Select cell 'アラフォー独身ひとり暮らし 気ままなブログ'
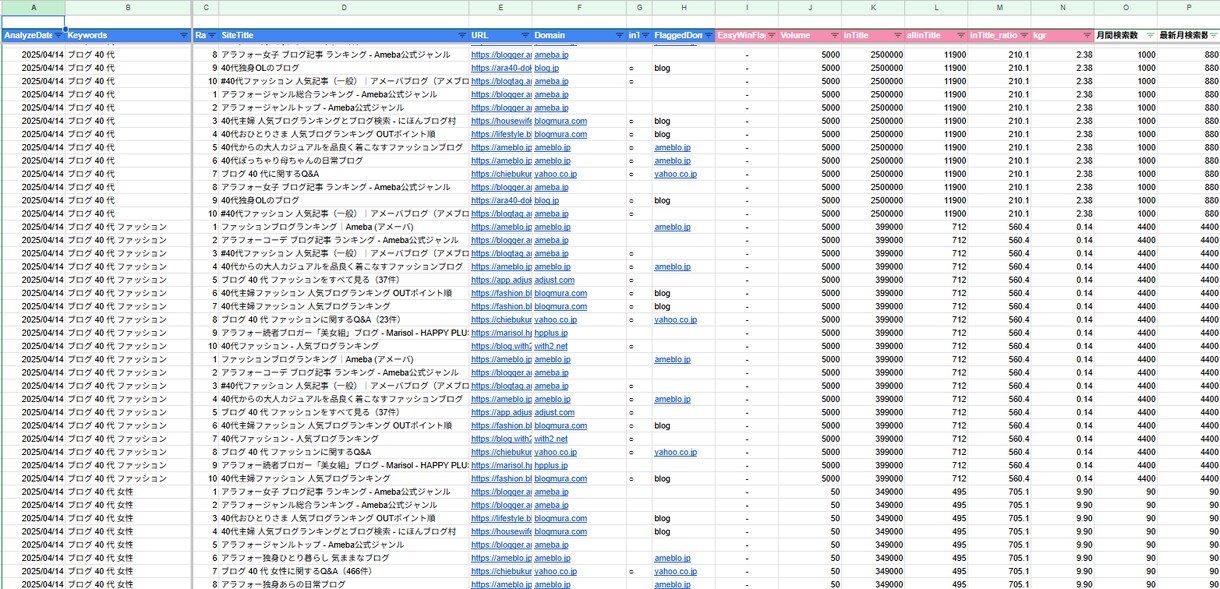 (x=344, y=558)
